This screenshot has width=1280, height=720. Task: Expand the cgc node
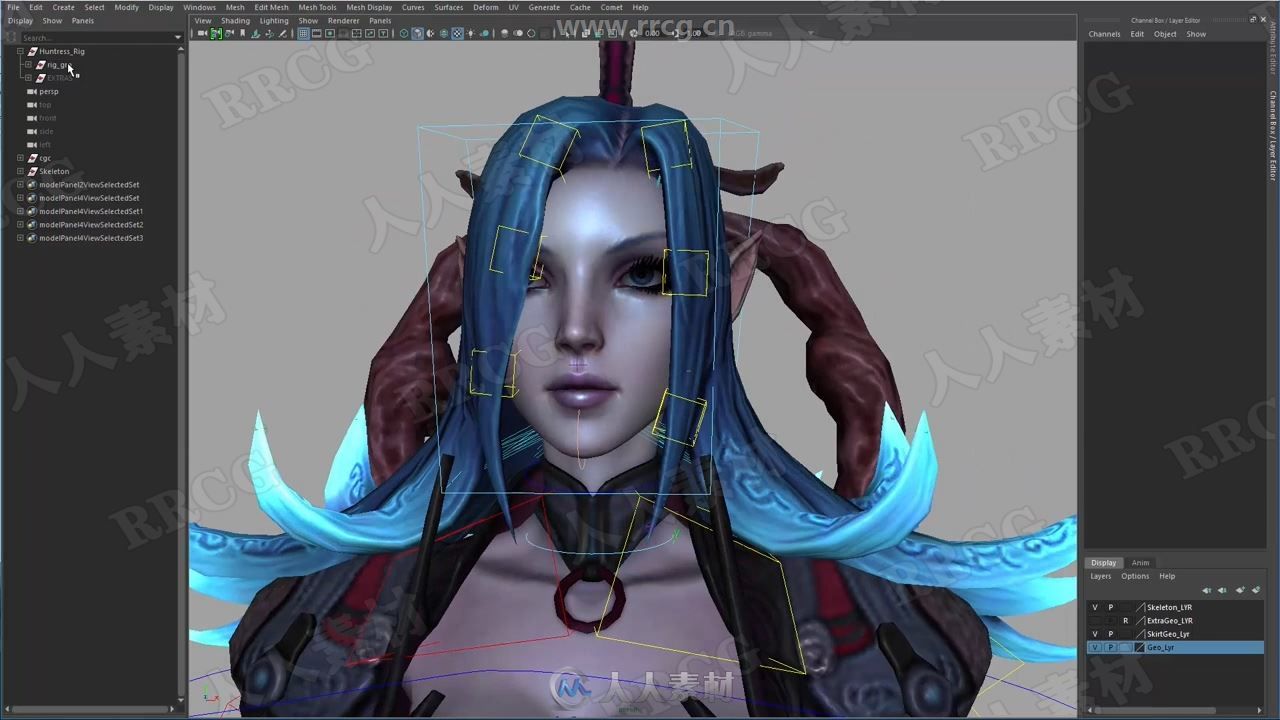point(20,158)
